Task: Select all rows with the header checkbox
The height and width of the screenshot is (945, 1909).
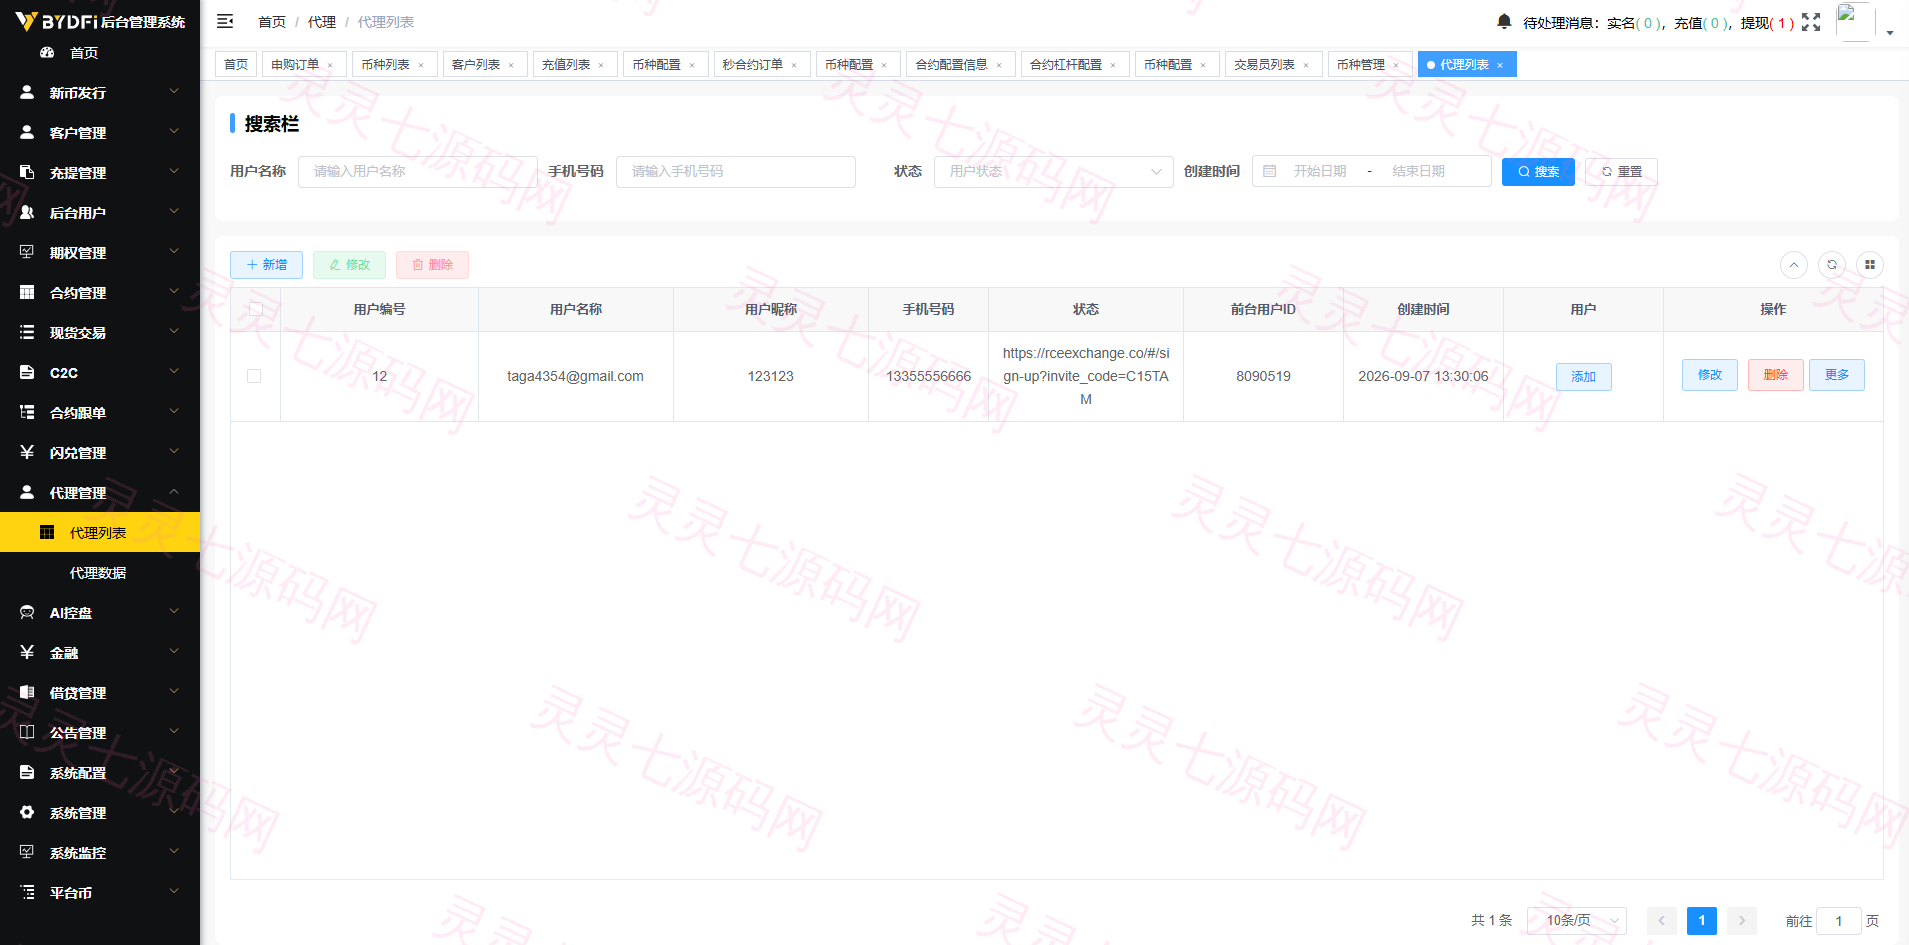Action: point(256,309)
